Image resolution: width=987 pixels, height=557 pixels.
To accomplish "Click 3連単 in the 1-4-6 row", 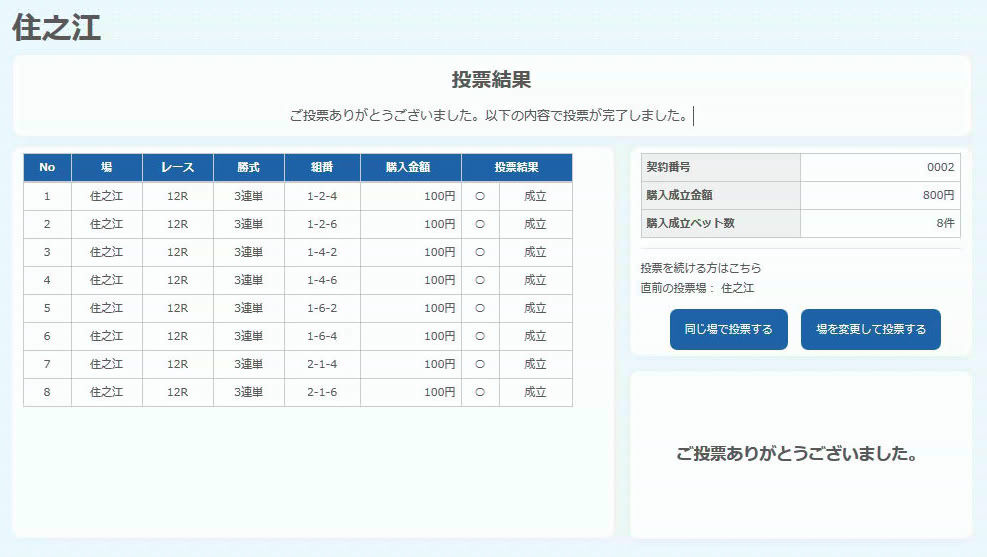I will (x=249, y=280).
